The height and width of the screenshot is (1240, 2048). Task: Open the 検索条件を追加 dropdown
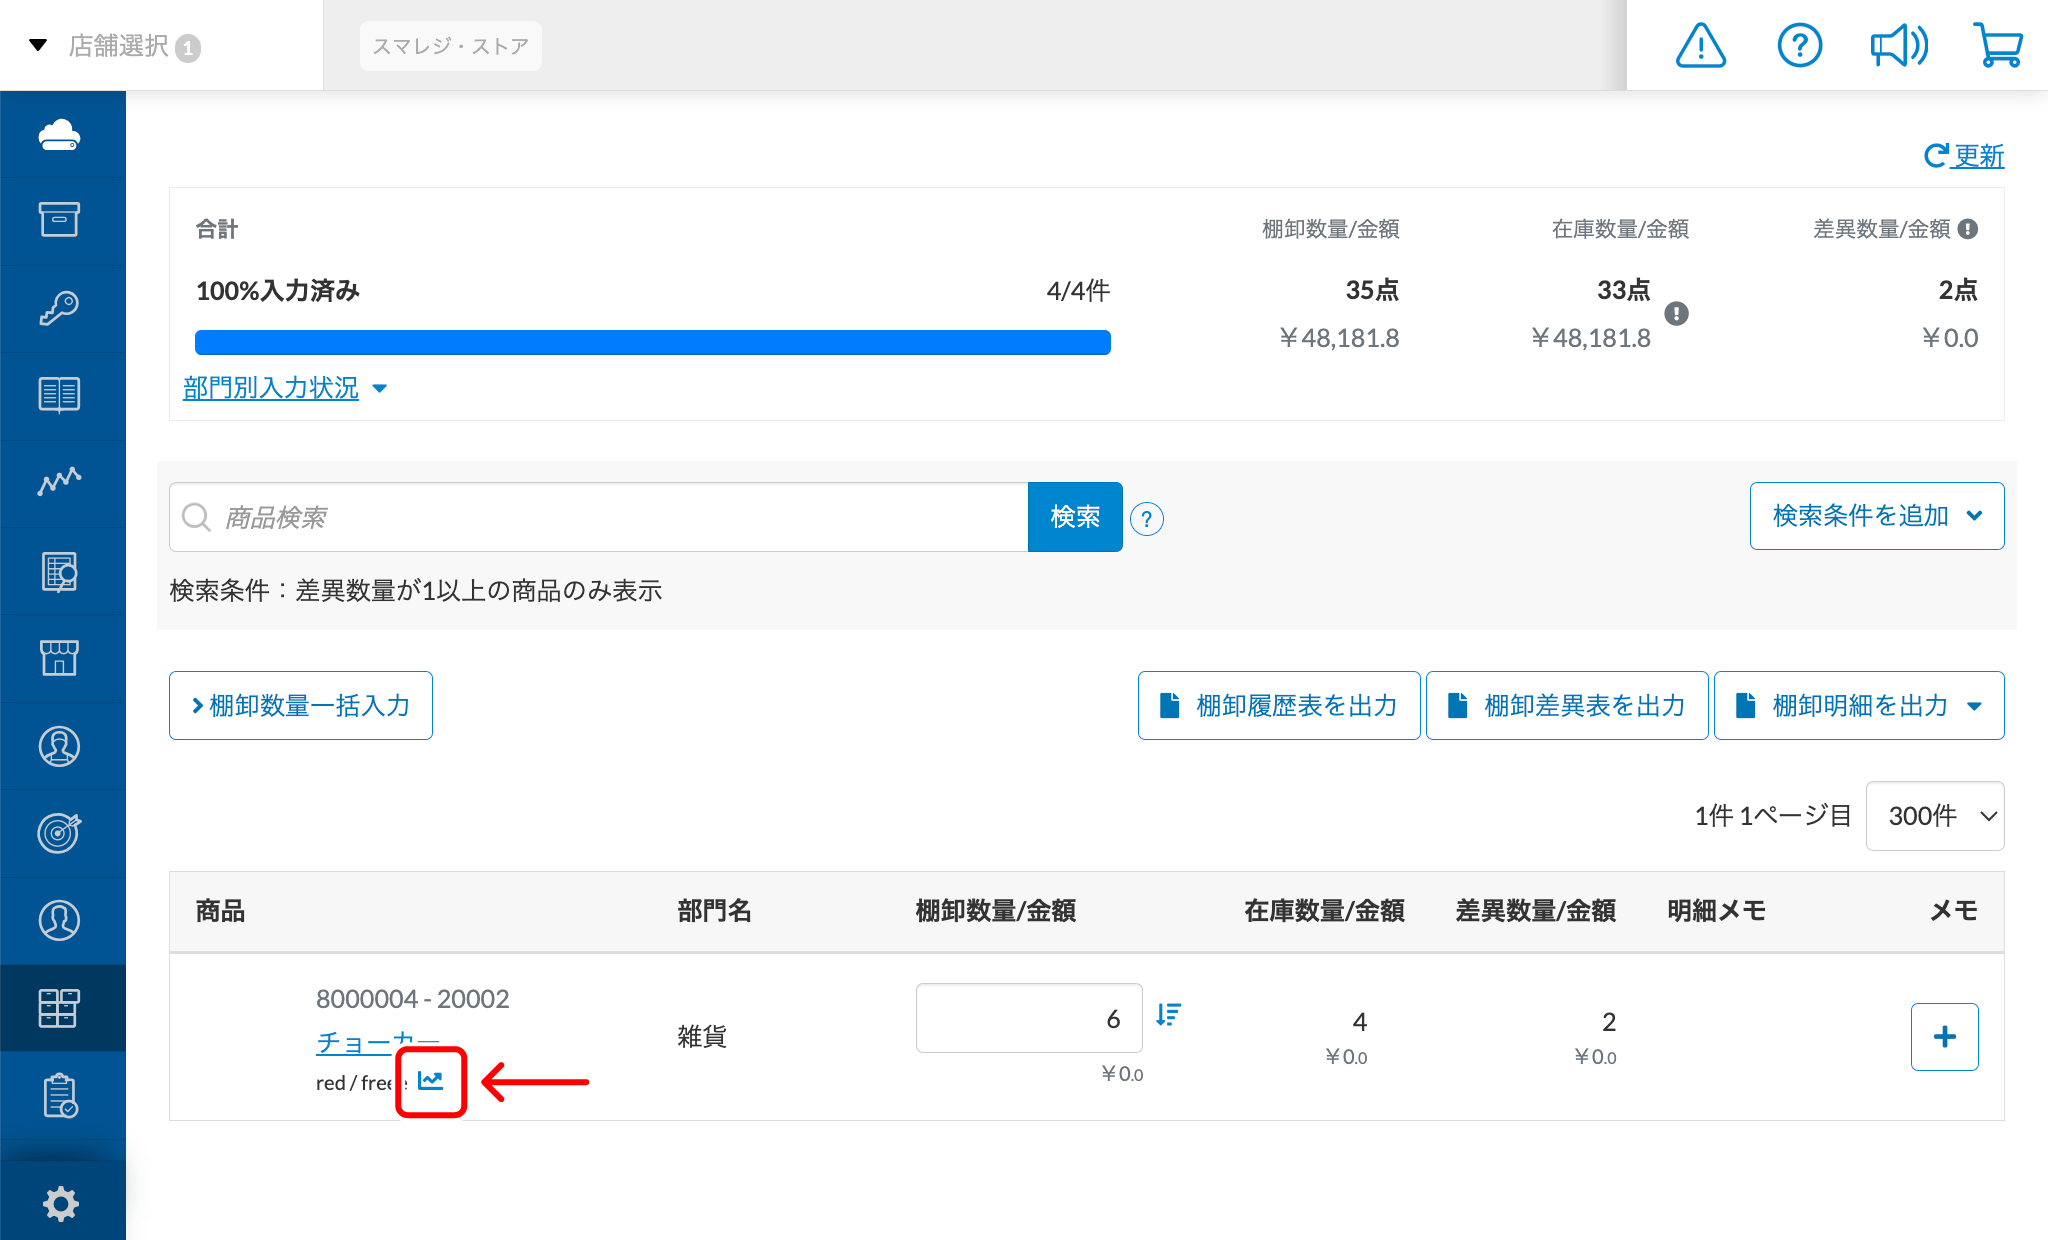pyautogui.click(x=1876, y=516)
